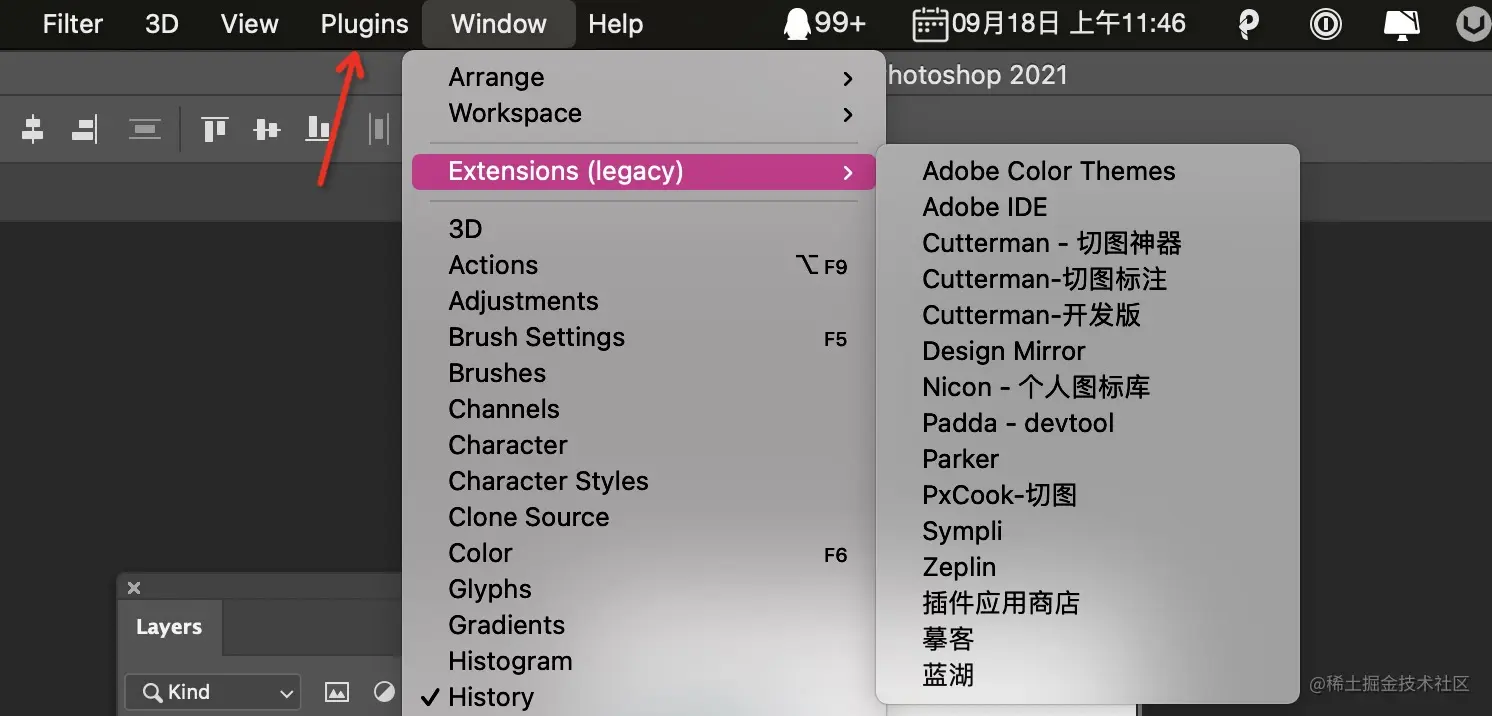Viewport: 1492px width, 716px height.
Task: Expand the Workspace submenu
Action: tap(644, 113)
